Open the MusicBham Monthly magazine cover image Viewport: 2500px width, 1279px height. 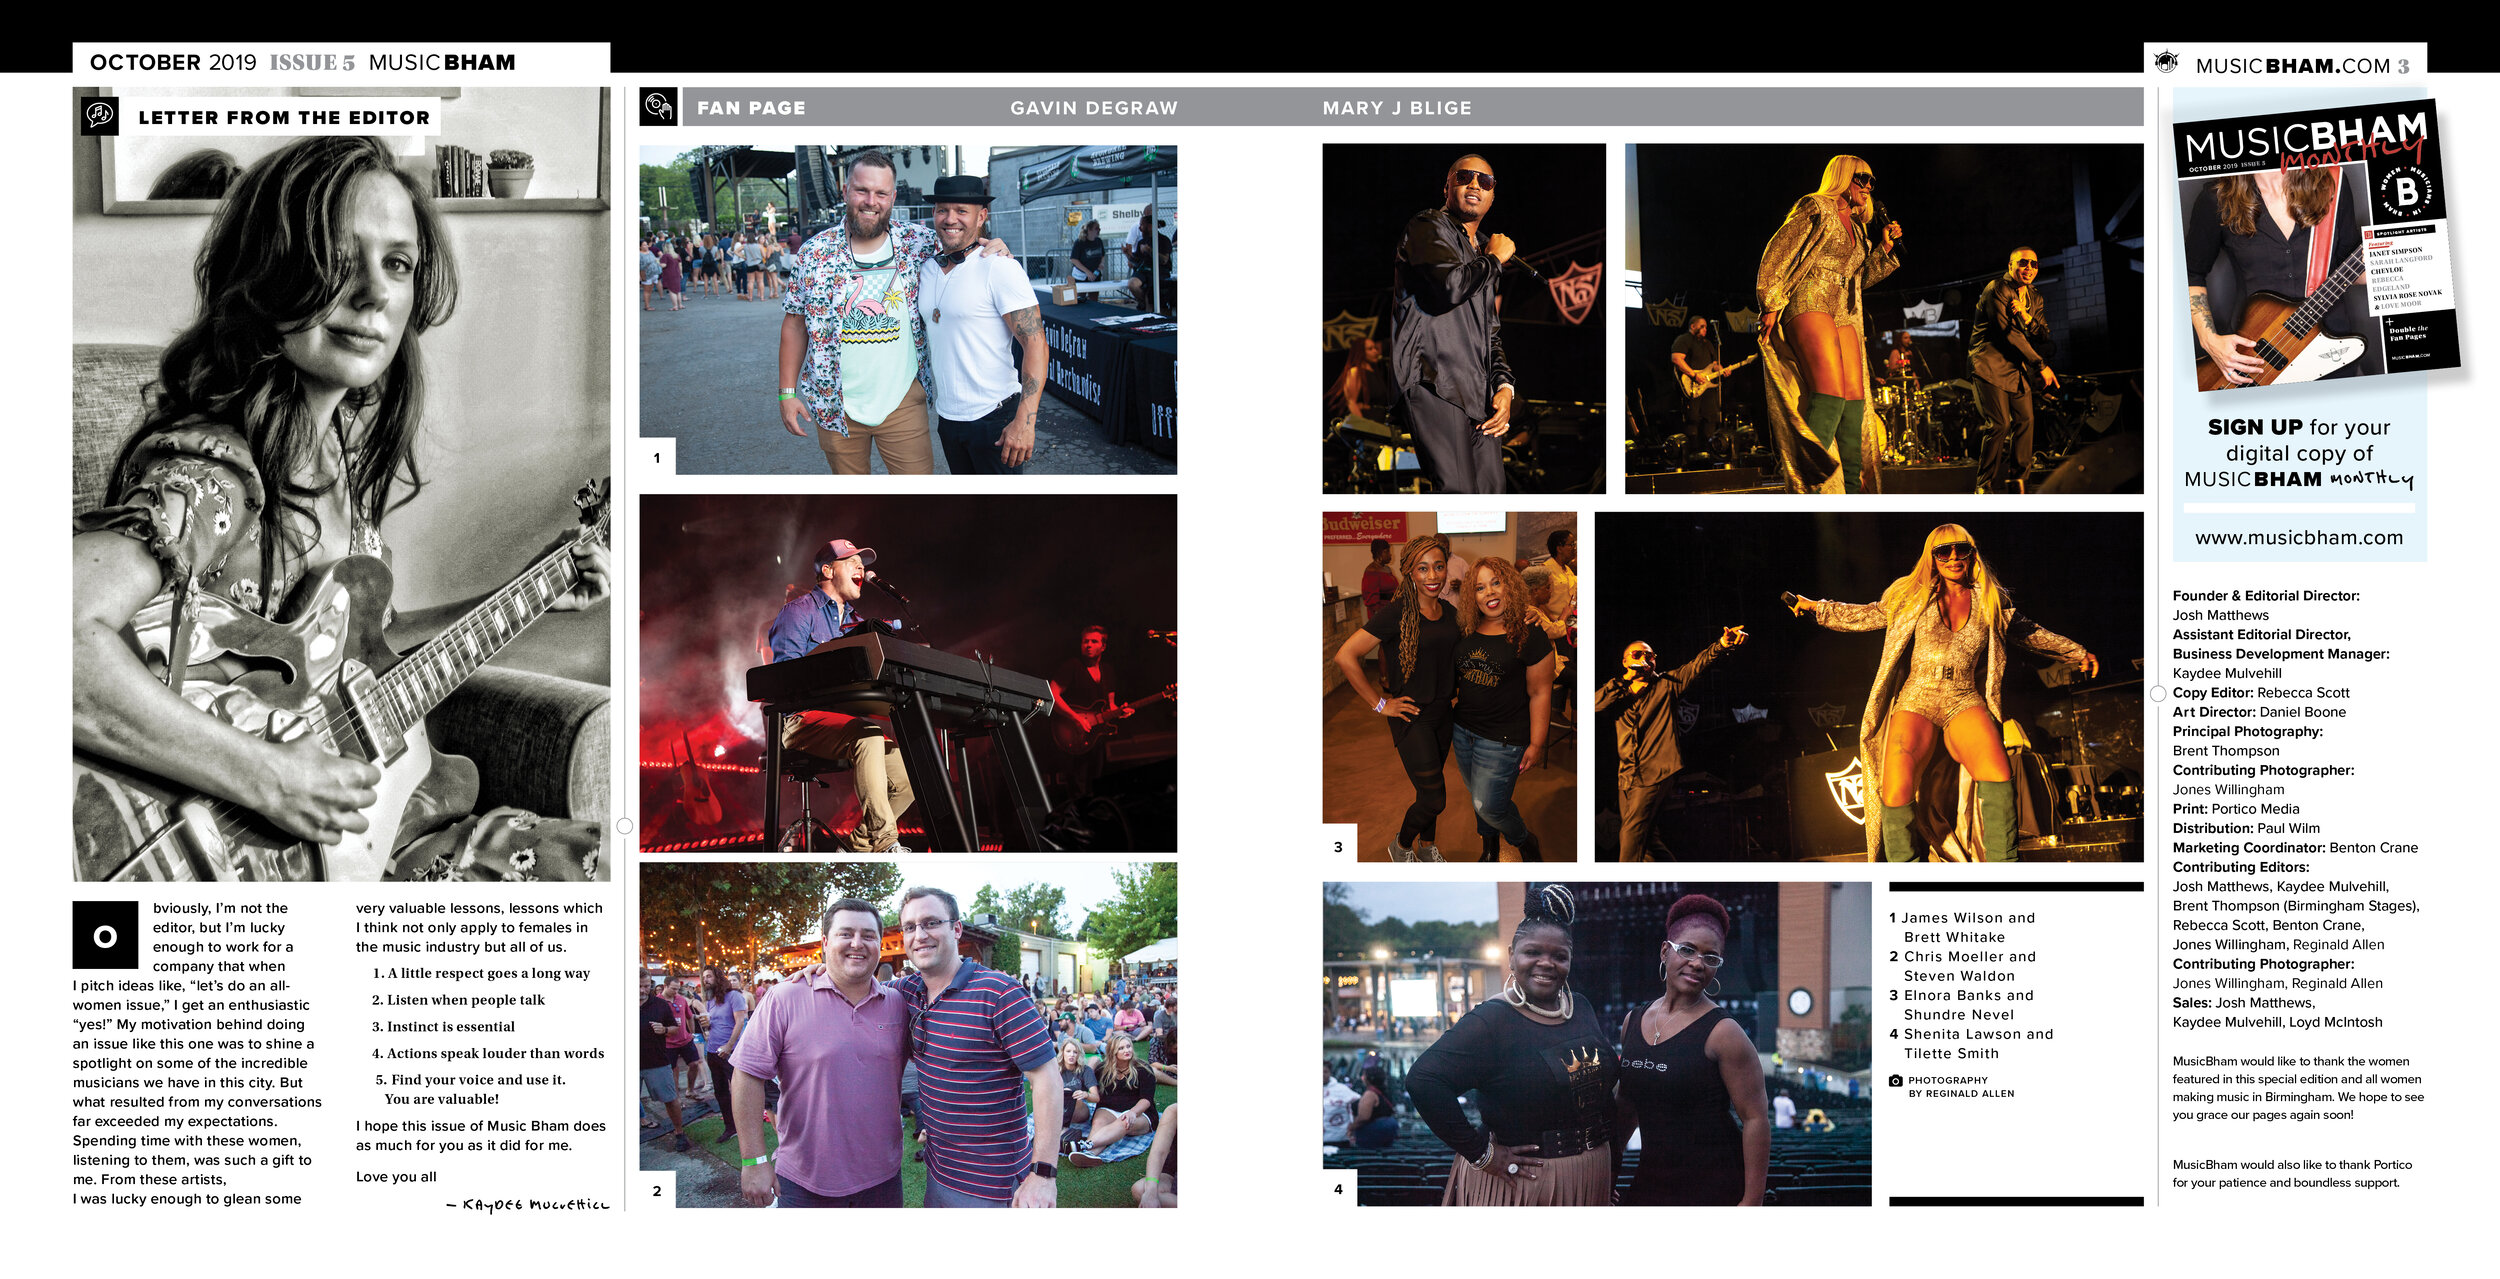click(x=2315, y=245)
